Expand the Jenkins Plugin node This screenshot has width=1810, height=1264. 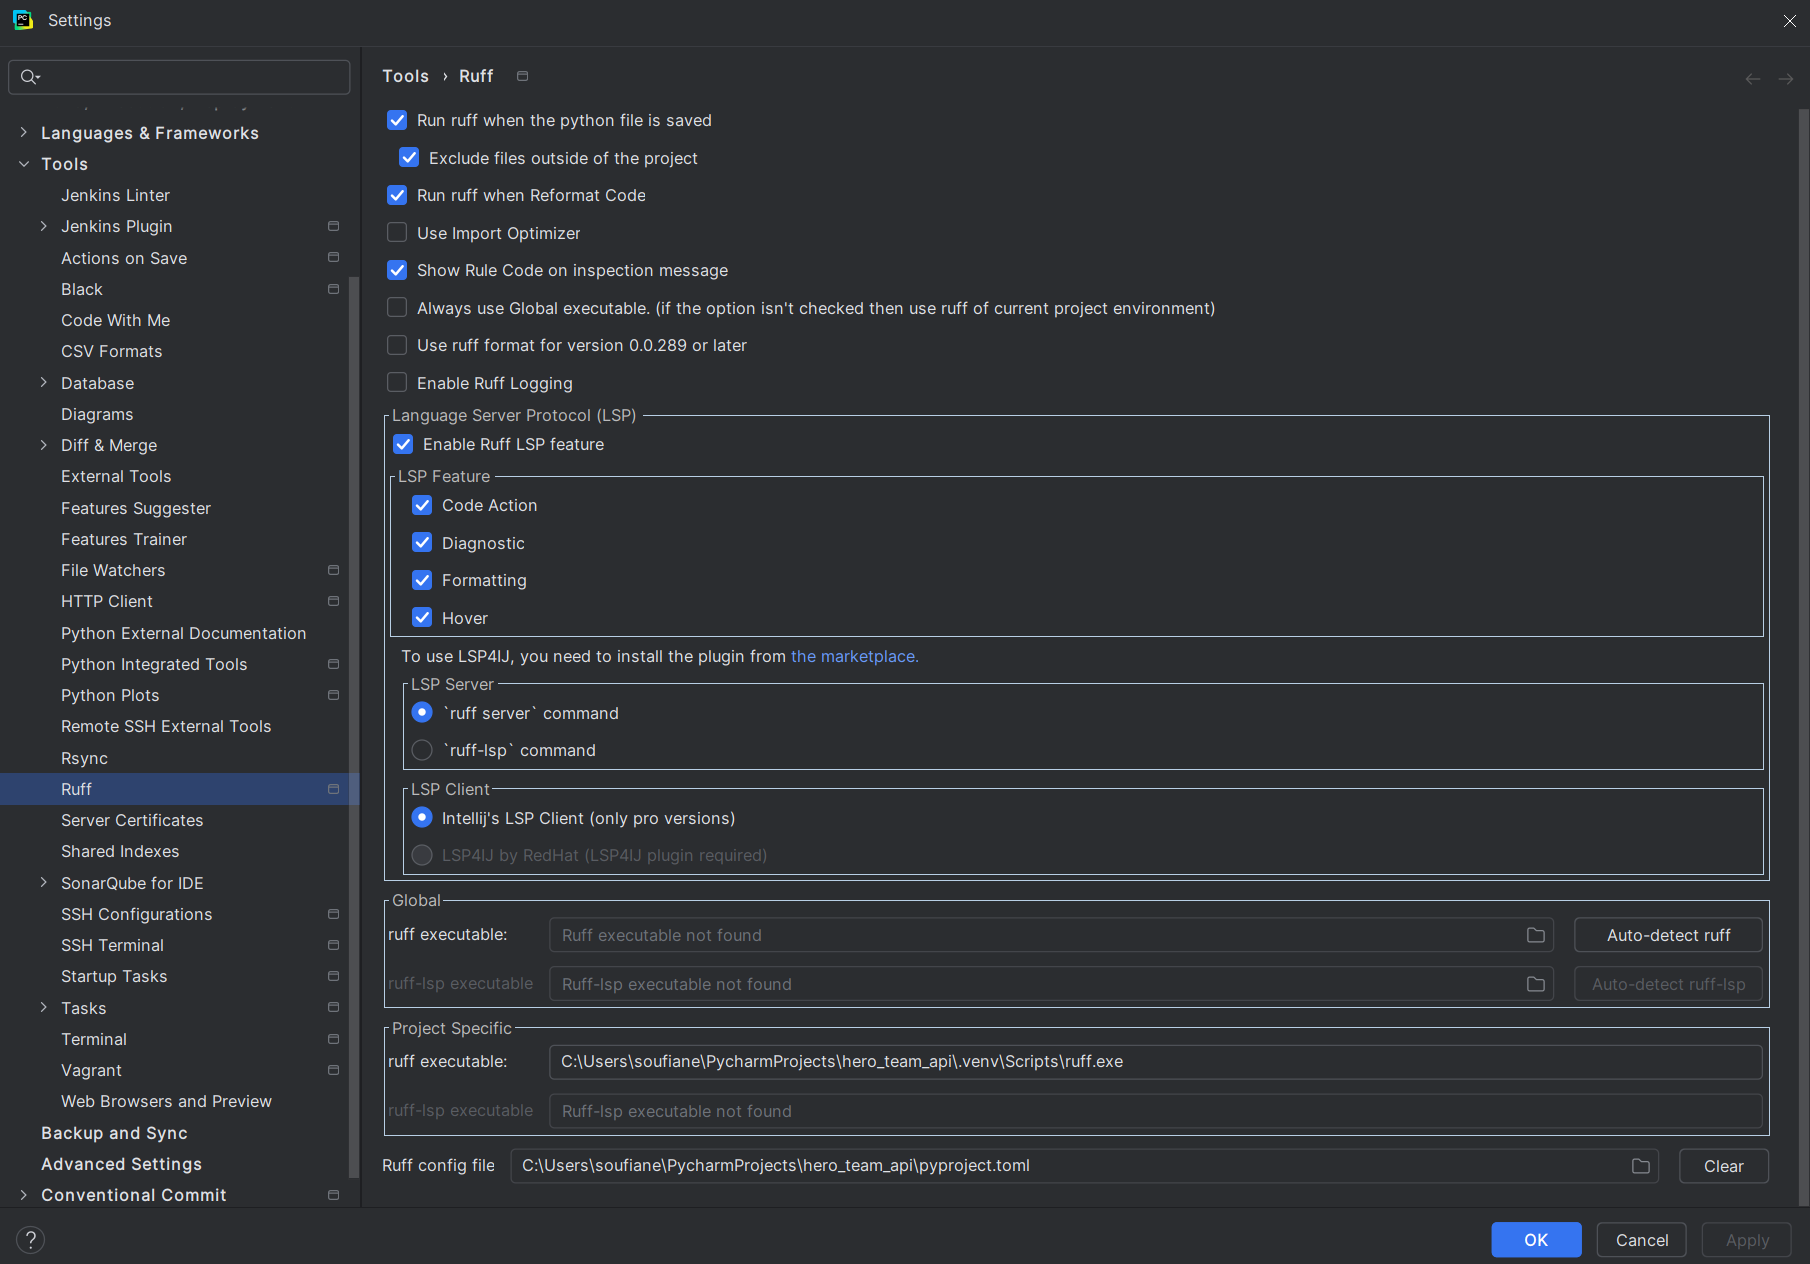pos(43,226)
